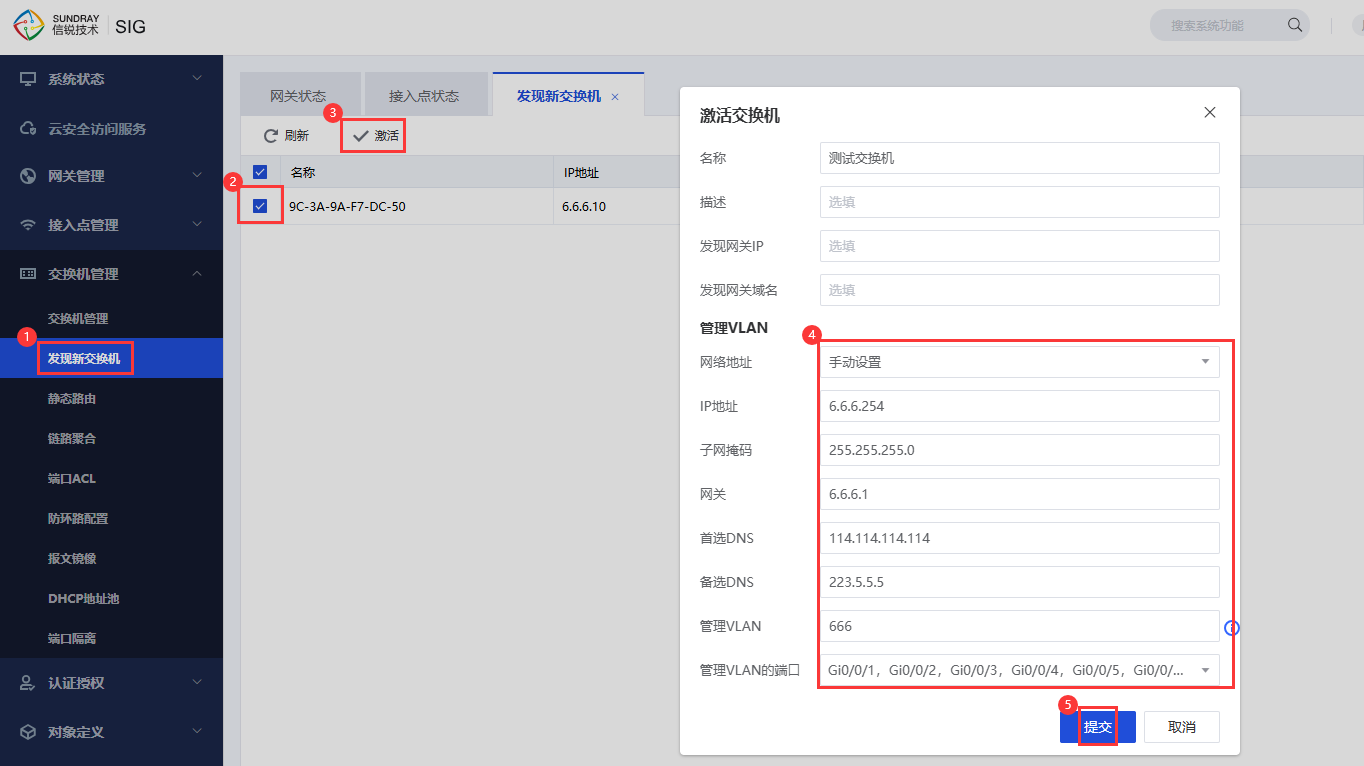Click the 取消 cancel button
The image size is (1364, 766).
pos(1181,727)
